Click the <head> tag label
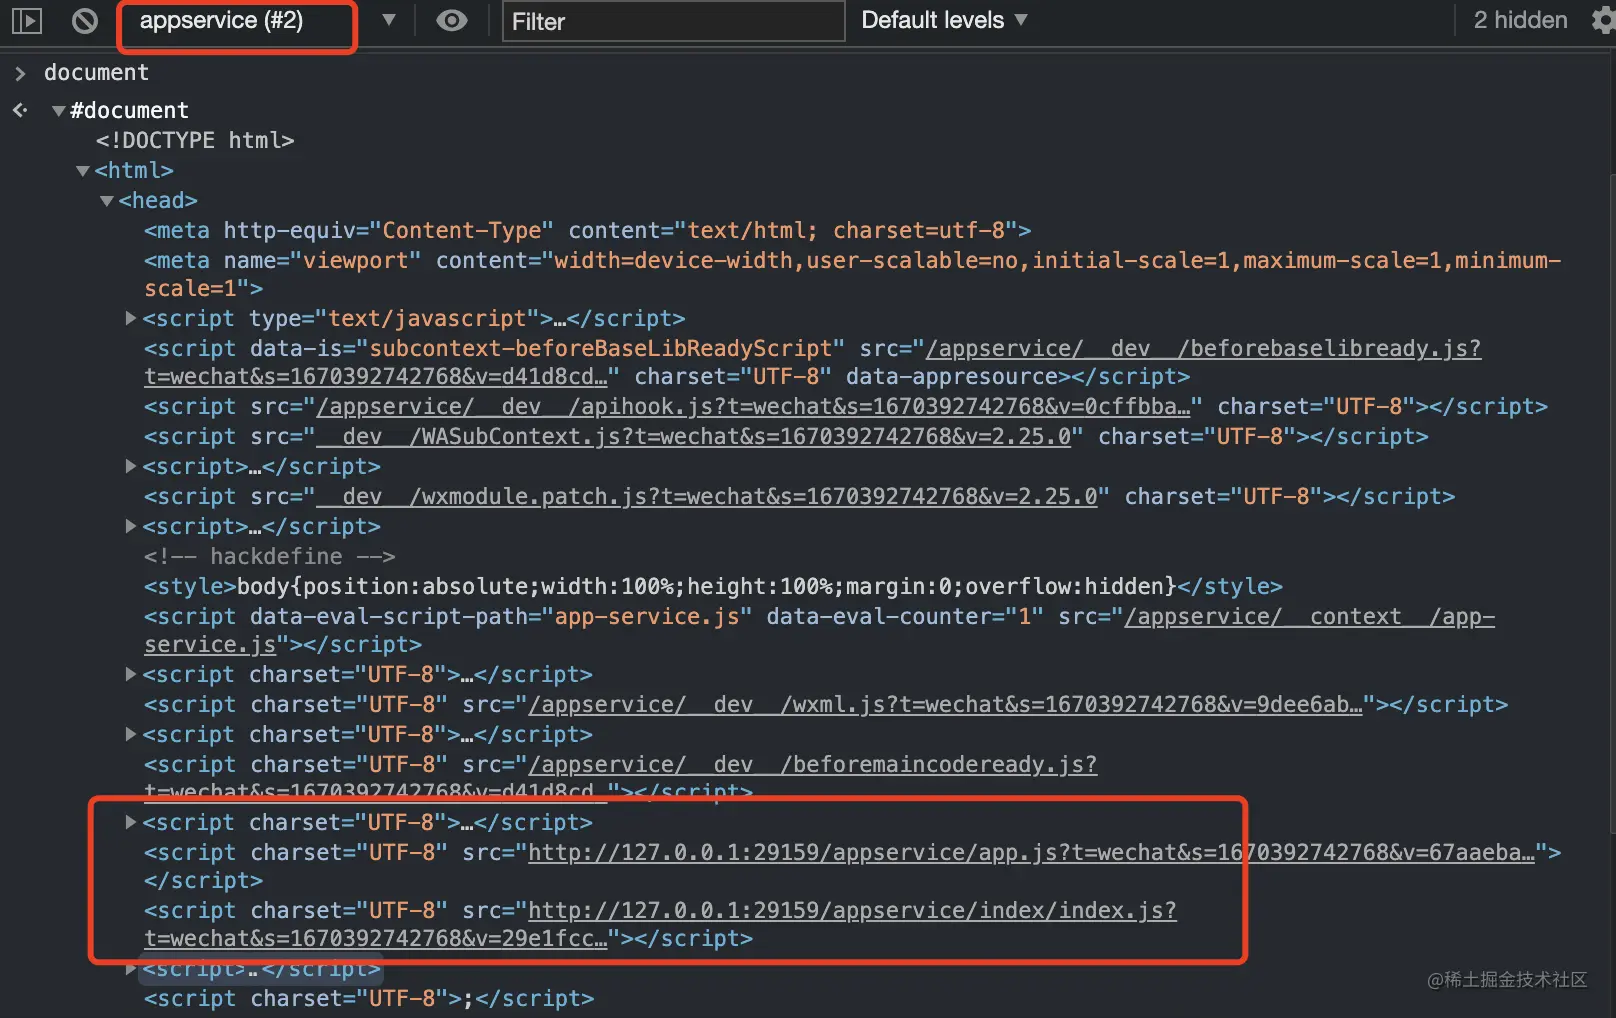 [x=158, y=201]
